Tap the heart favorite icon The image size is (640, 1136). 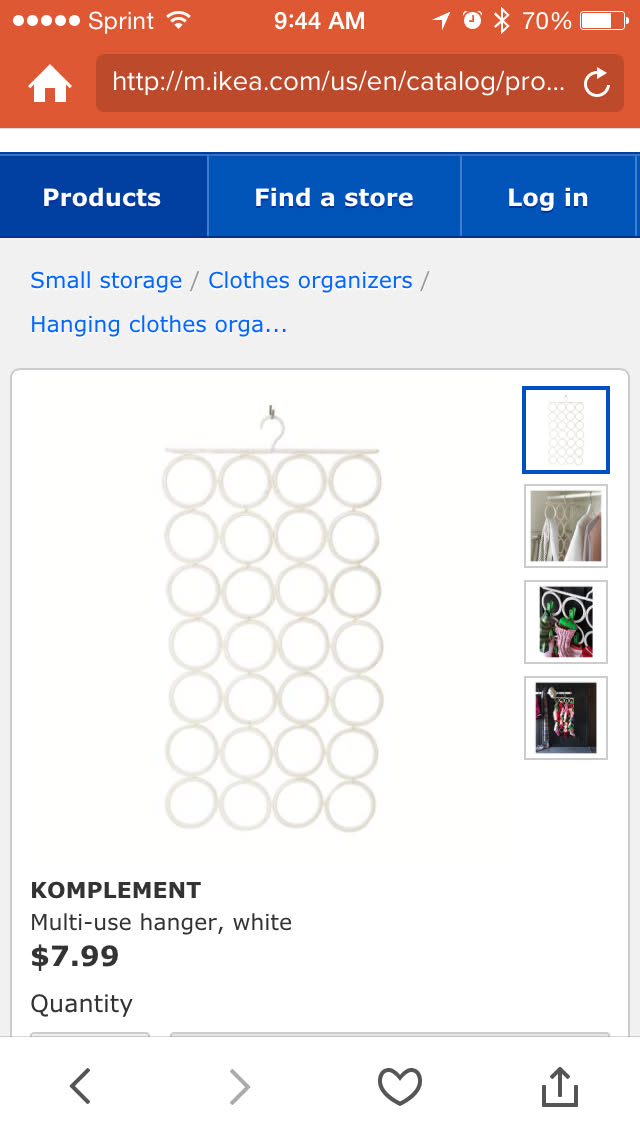pos(399,1086)
